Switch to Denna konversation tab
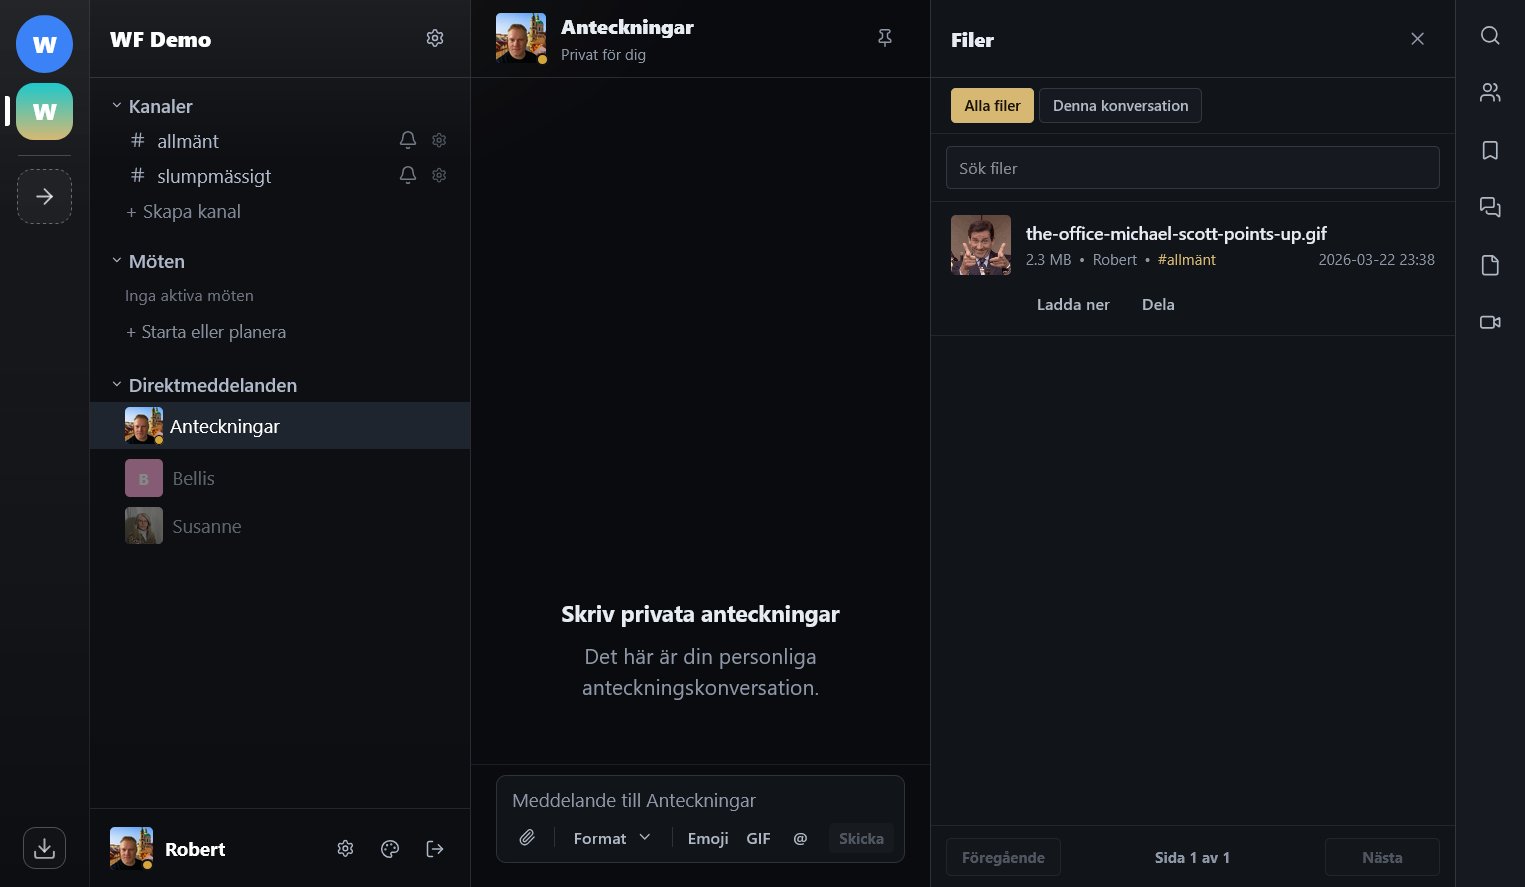 [x=1120, y=105]
